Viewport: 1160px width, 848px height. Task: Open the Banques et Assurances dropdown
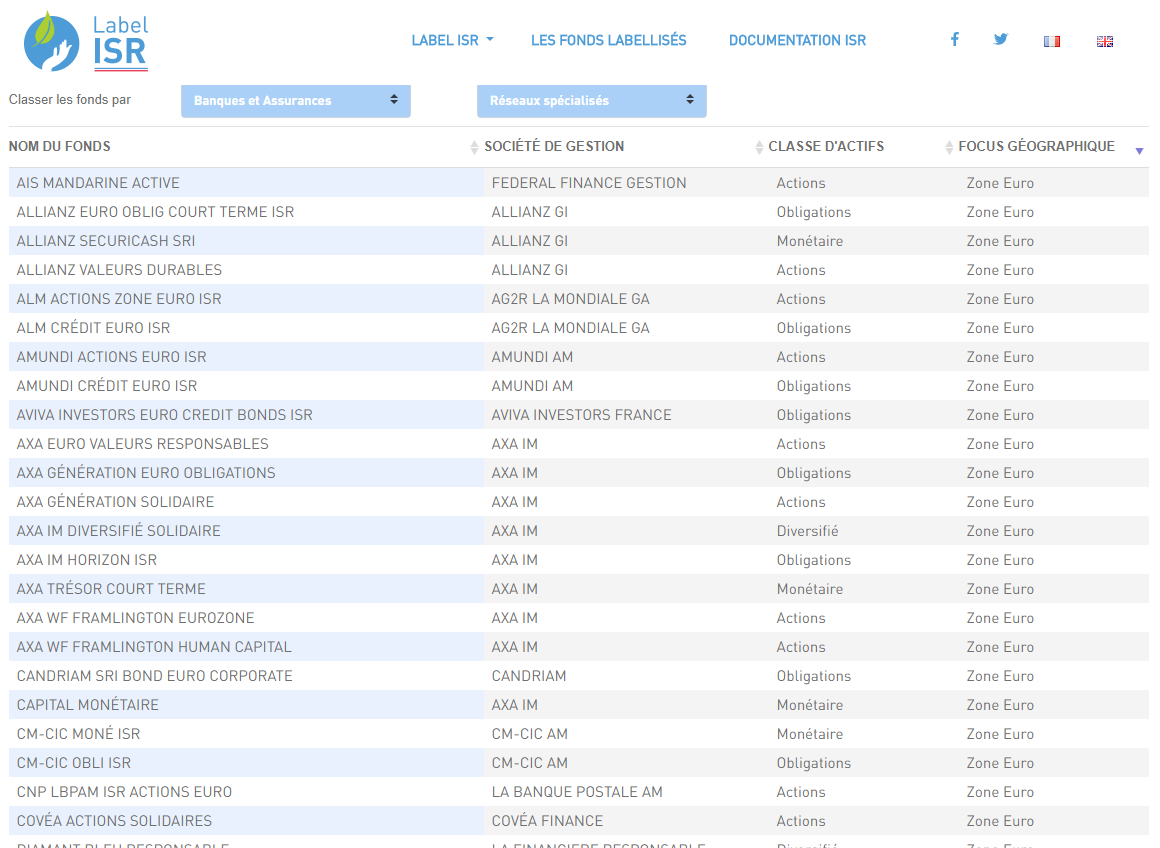tap(296, 101)
